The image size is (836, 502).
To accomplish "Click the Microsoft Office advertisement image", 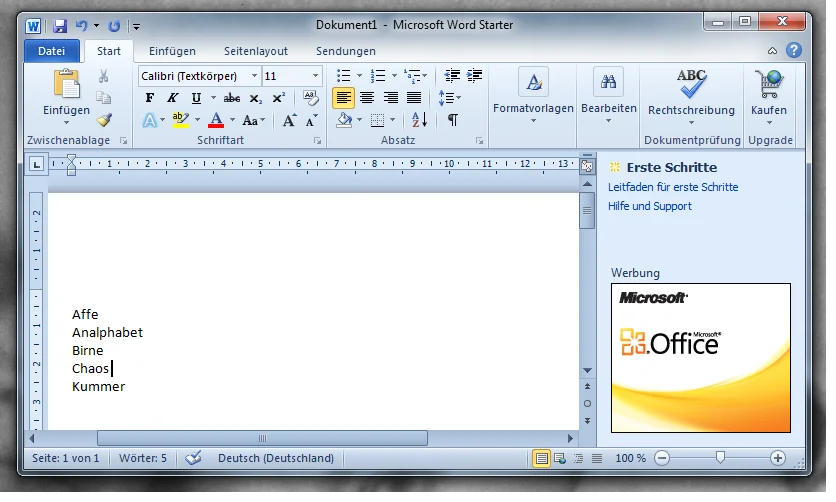I will click(x=701, y=358).
